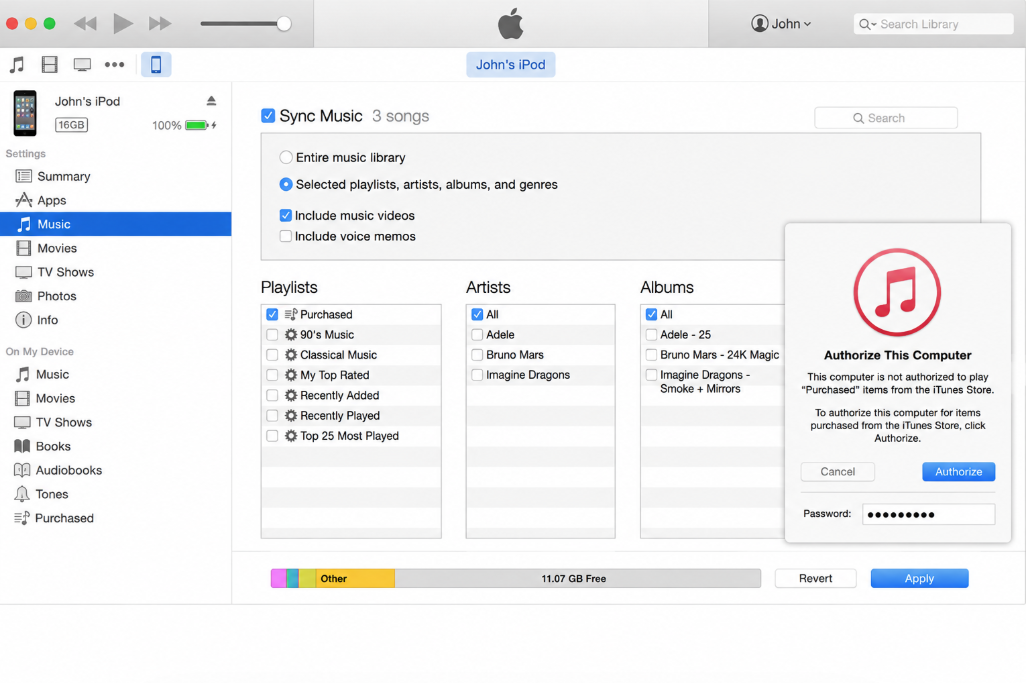This screenshot has height=683, width=1026.
Task: Open Apps settings
Action: (x=116, y=200)
